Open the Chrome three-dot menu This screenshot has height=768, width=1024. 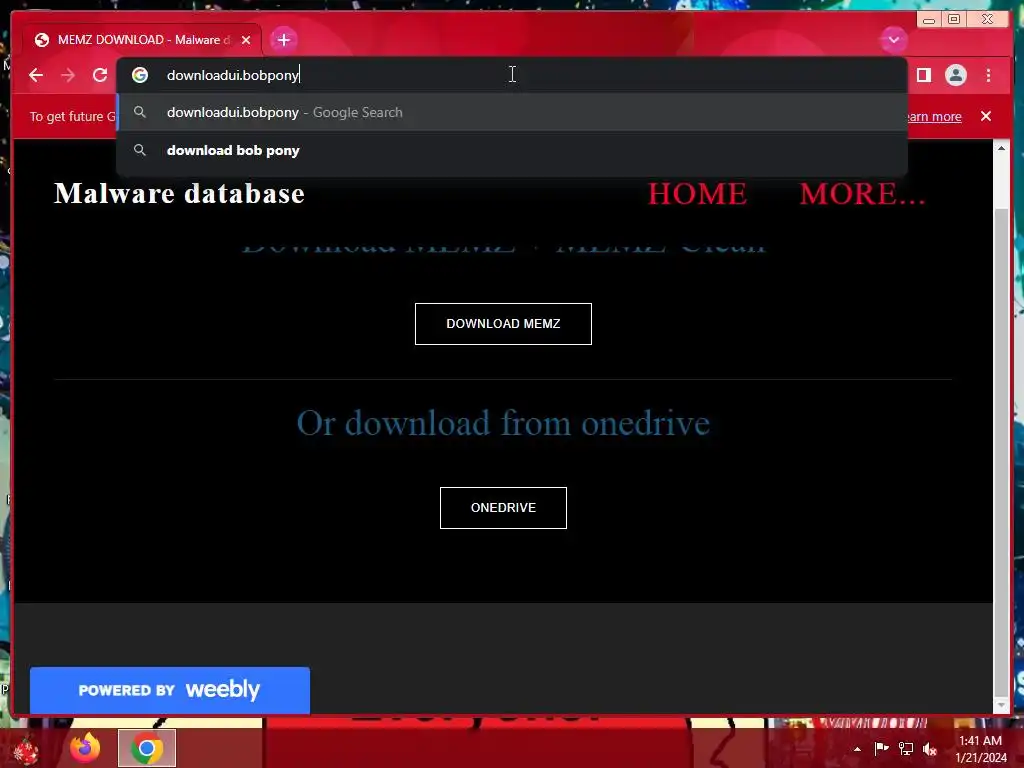pyautogui.click(x=988, y=75)
